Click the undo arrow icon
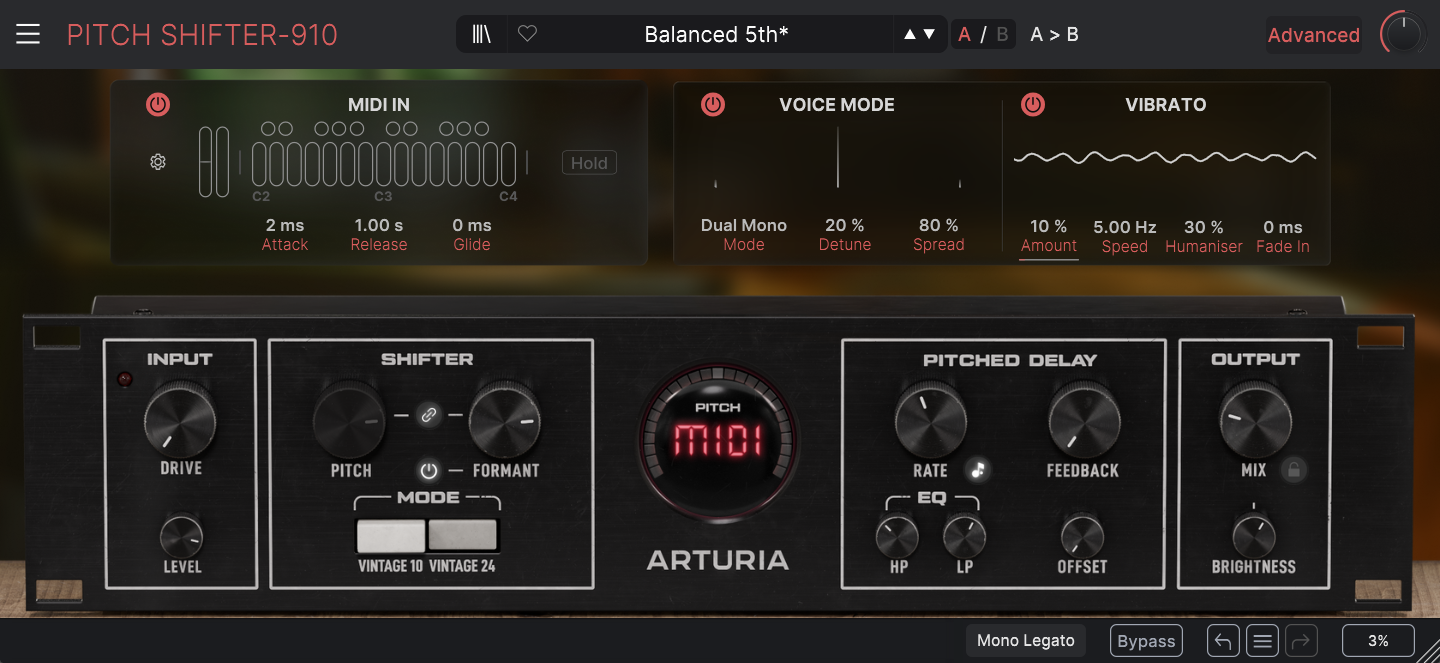Image resolution: width=1440 pixels, height=663 pixels. tap(1223, 641)
